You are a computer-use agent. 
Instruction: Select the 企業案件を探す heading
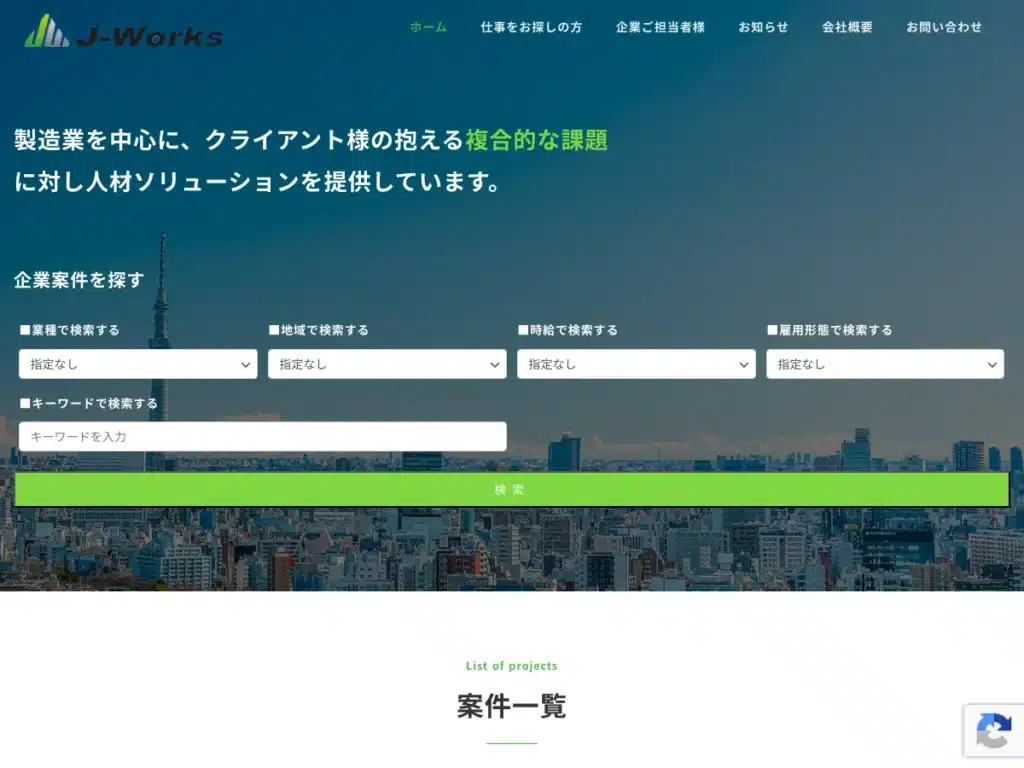pyautogui.click(x=79, y=280)
